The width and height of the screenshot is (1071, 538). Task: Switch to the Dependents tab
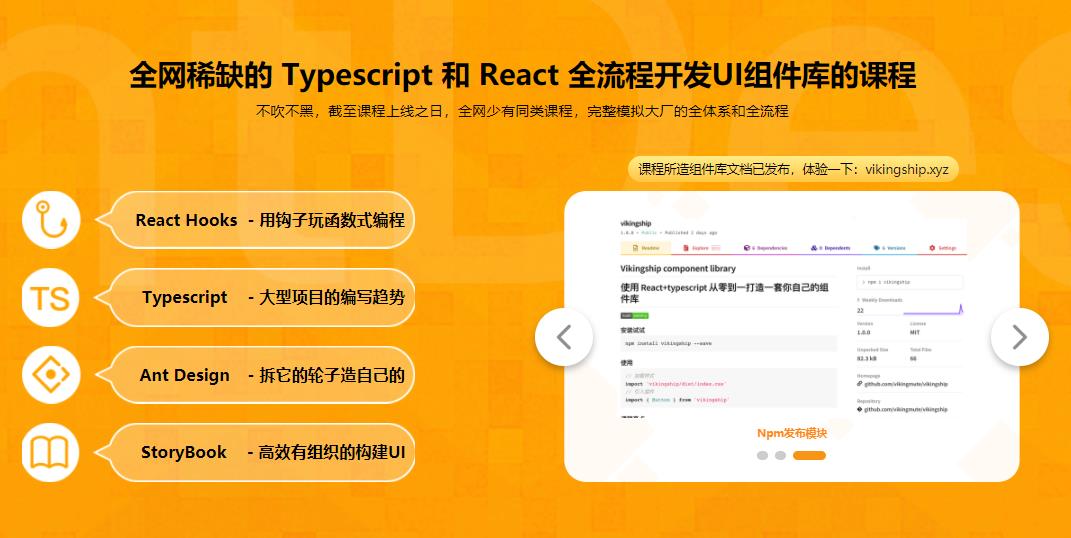click(x=830, y=248)
